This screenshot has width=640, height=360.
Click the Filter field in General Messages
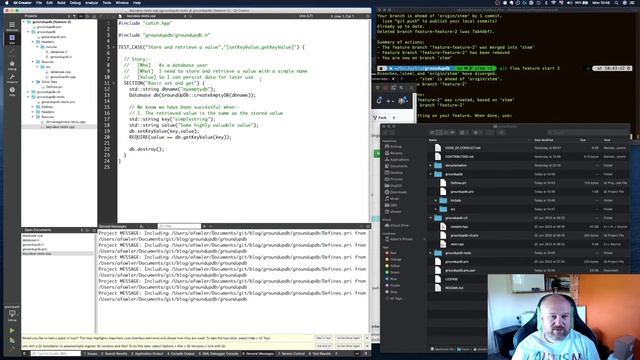pos(179,226)
